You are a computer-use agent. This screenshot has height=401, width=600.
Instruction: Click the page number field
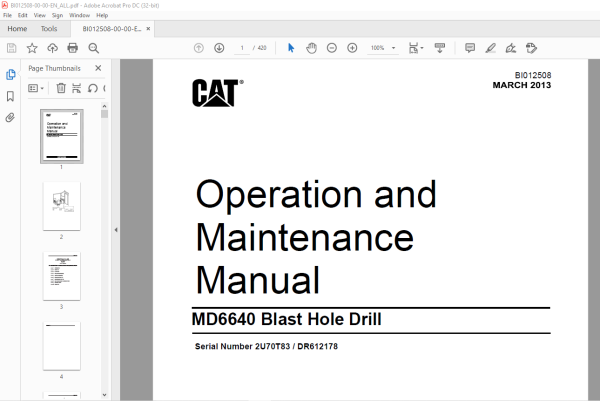click(242, 48)
